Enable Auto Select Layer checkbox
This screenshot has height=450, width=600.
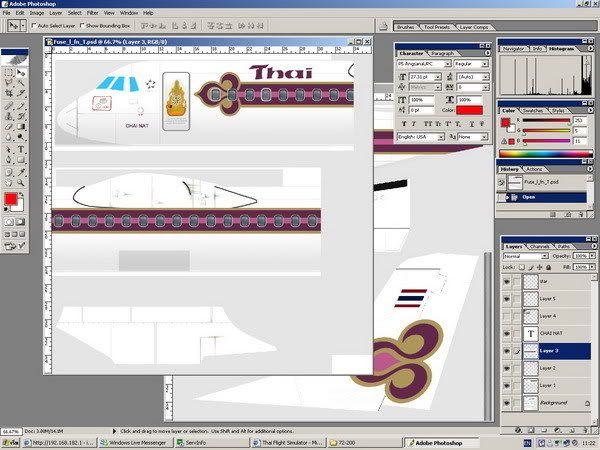click(x=34, y=25)
